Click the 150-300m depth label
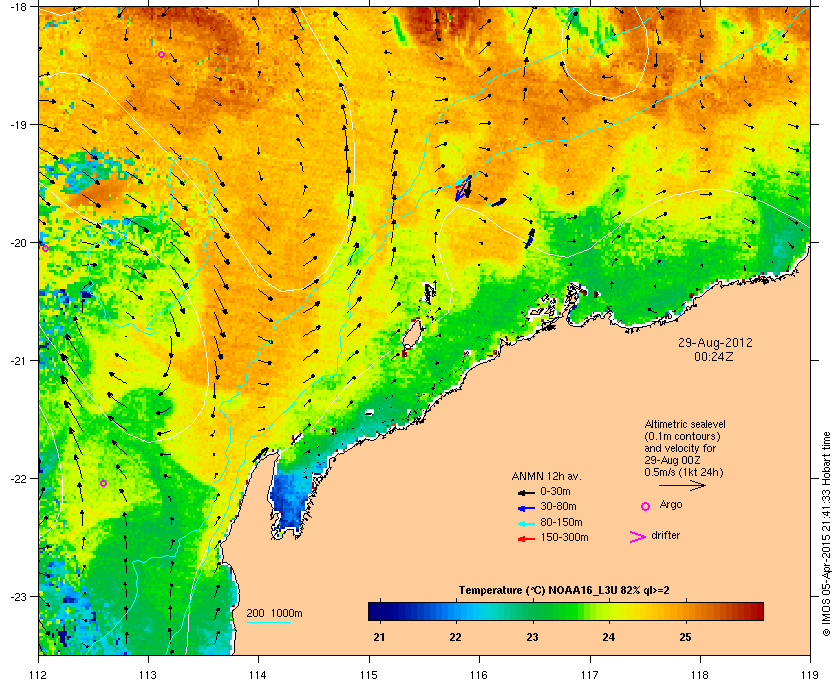The height and width of the screenshot is (680, 840). tap(564, 537)
